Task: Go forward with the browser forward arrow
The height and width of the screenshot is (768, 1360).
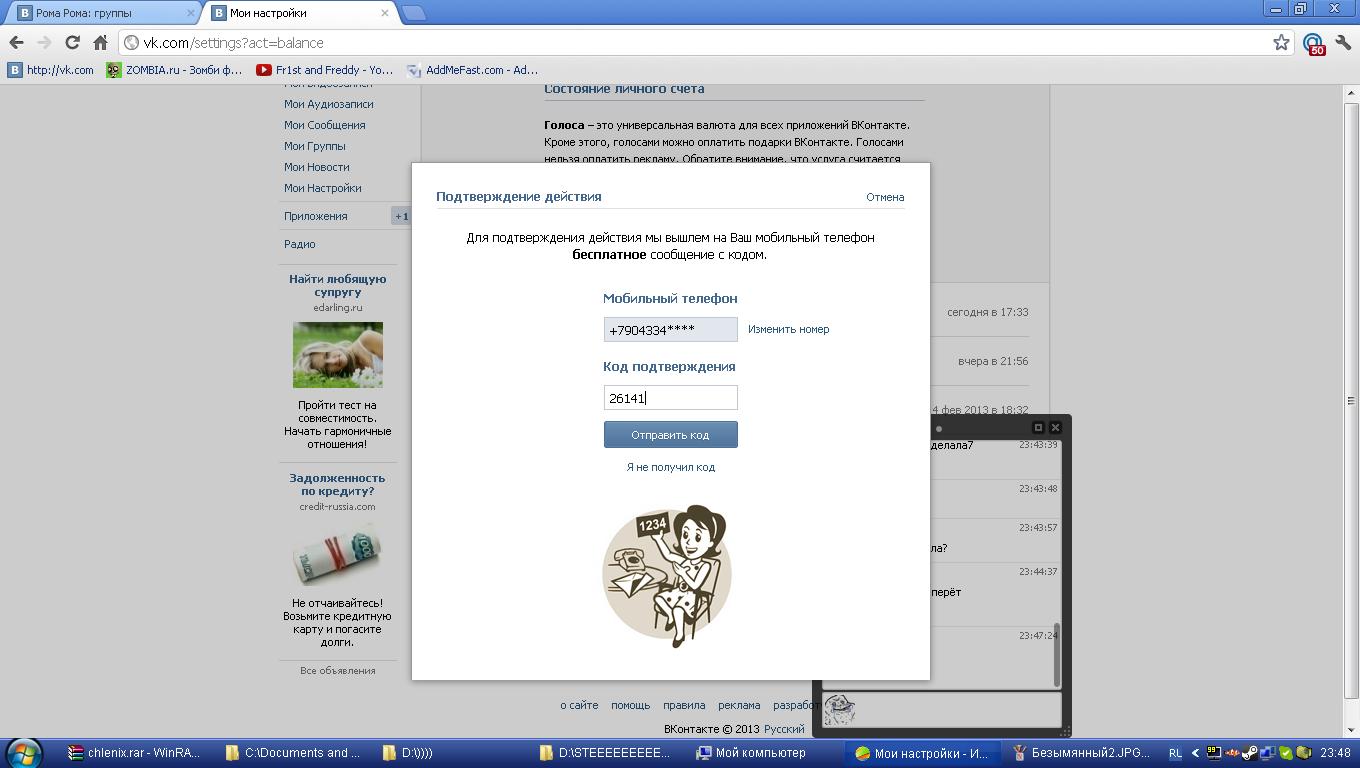Action: (44, 43)
